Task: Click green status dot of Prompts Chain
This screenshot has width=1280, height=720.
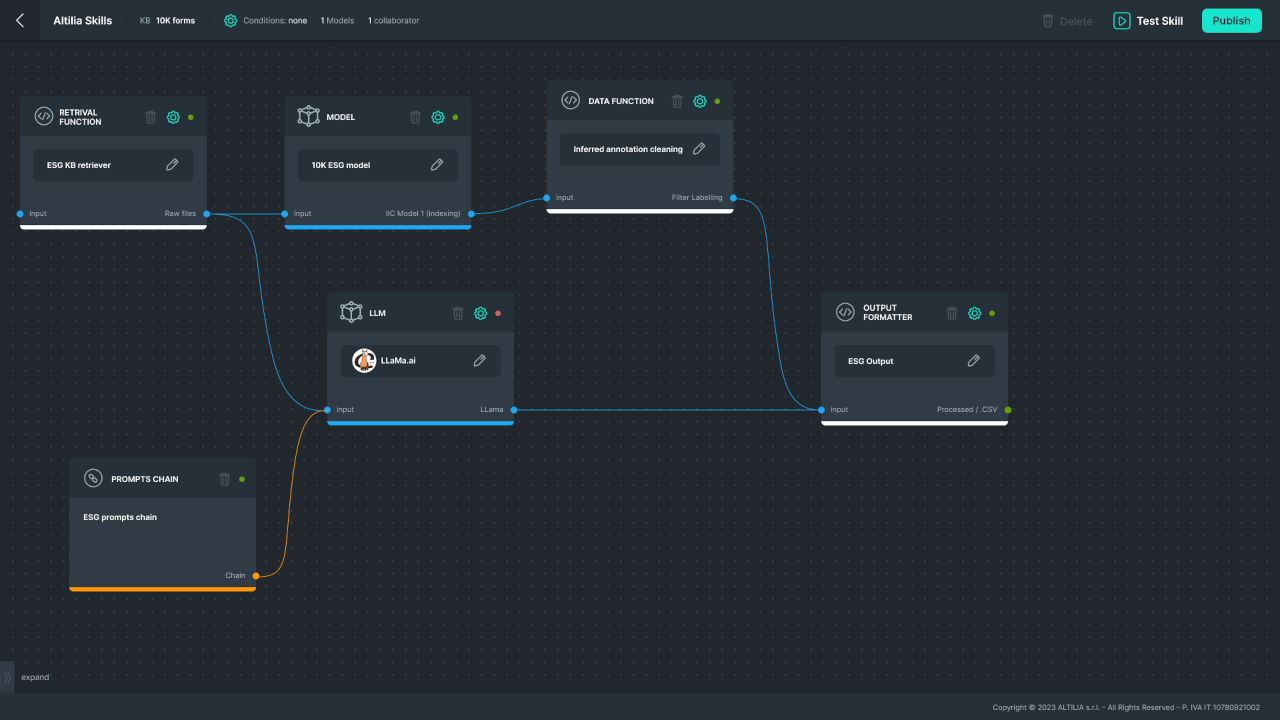Action: [x=242, y=479]
